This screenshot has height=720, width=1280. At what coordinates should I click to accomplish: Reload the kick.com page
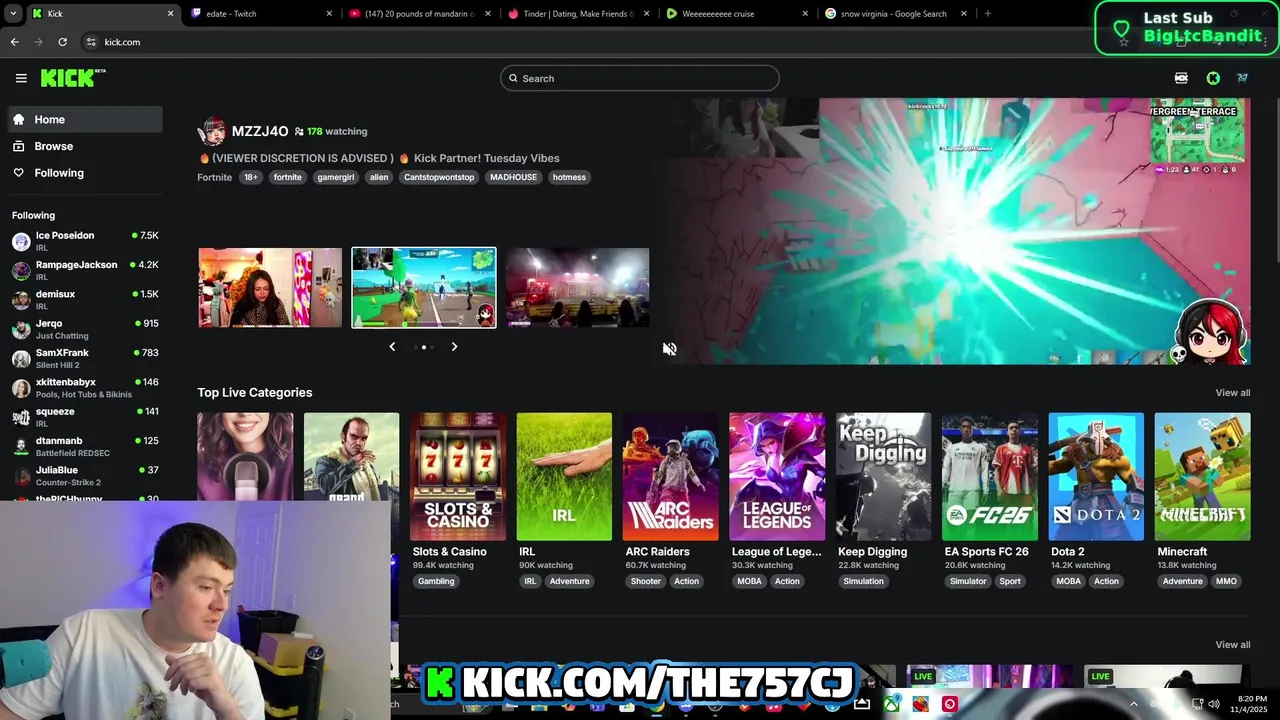[x=62, y=42]
